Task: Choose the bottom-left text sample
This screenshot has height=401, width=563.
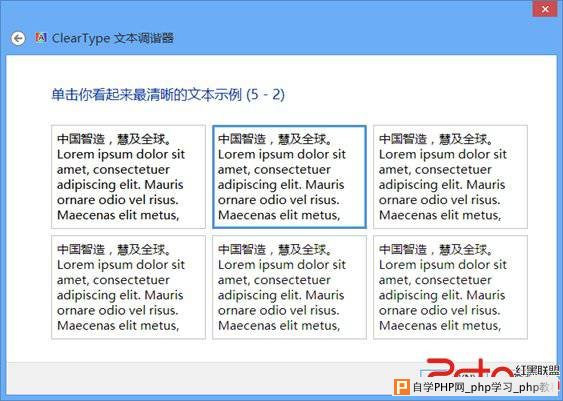Action: point(128,287)
